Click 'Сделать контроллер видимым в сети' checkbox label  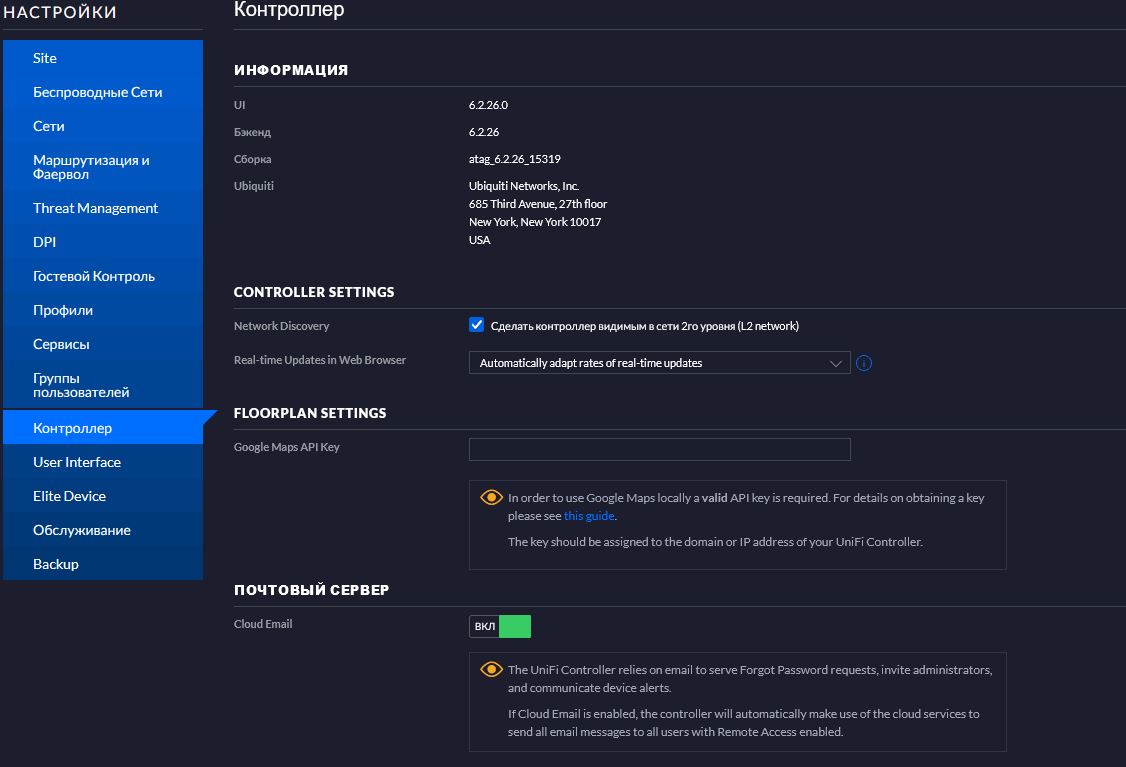[x=644, y=326]
